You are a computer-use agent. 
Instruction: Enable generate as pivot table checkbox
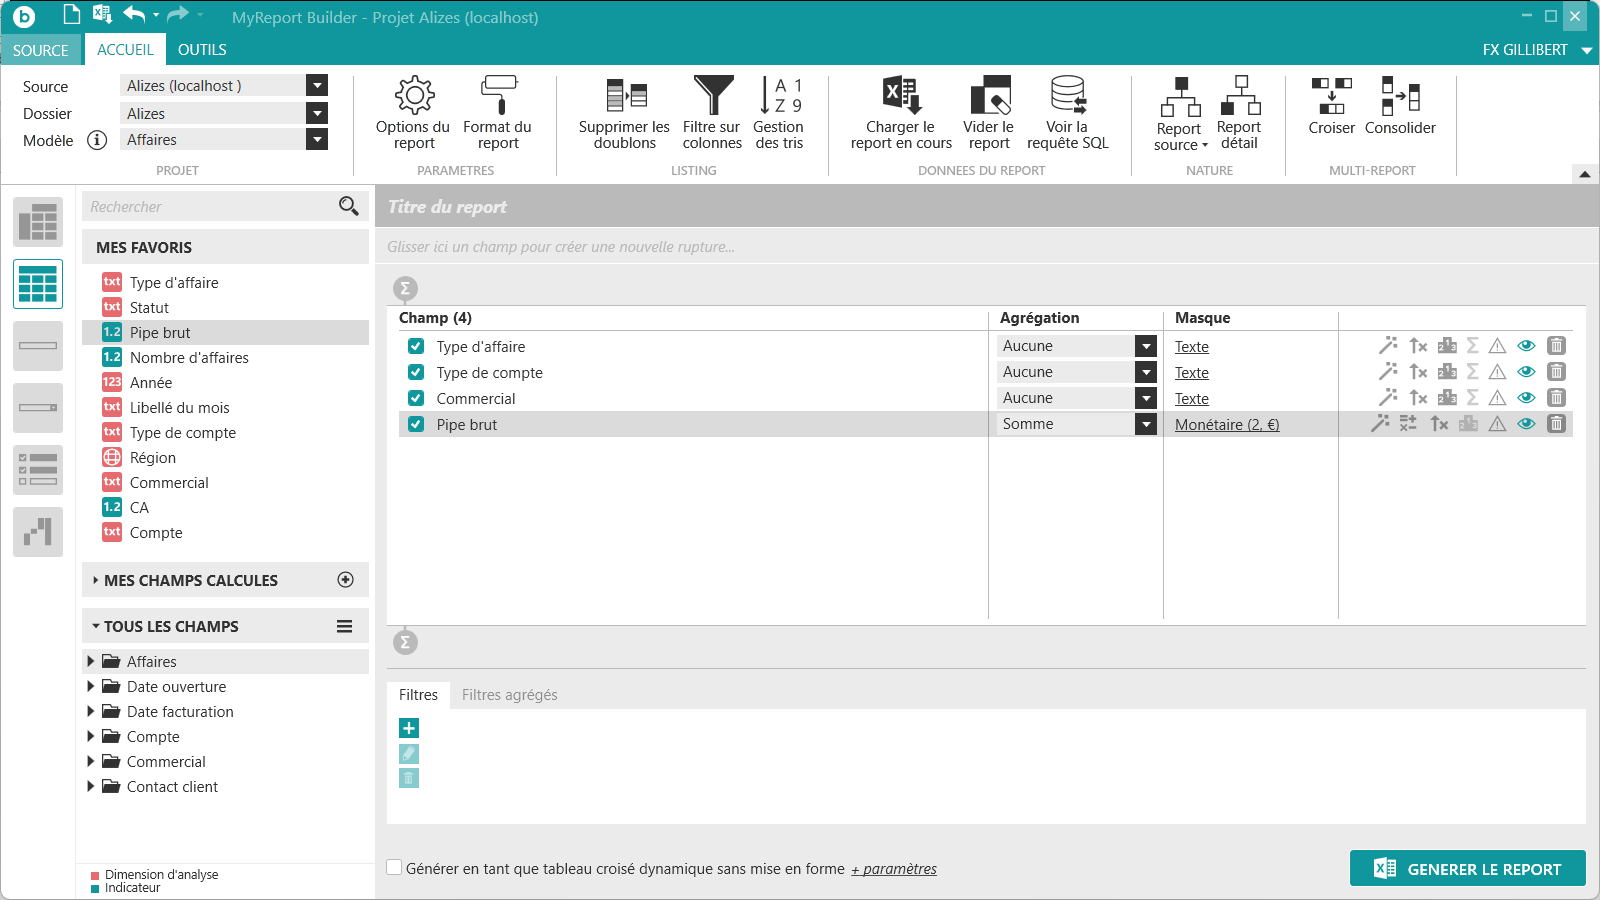(x=395, y=868)
